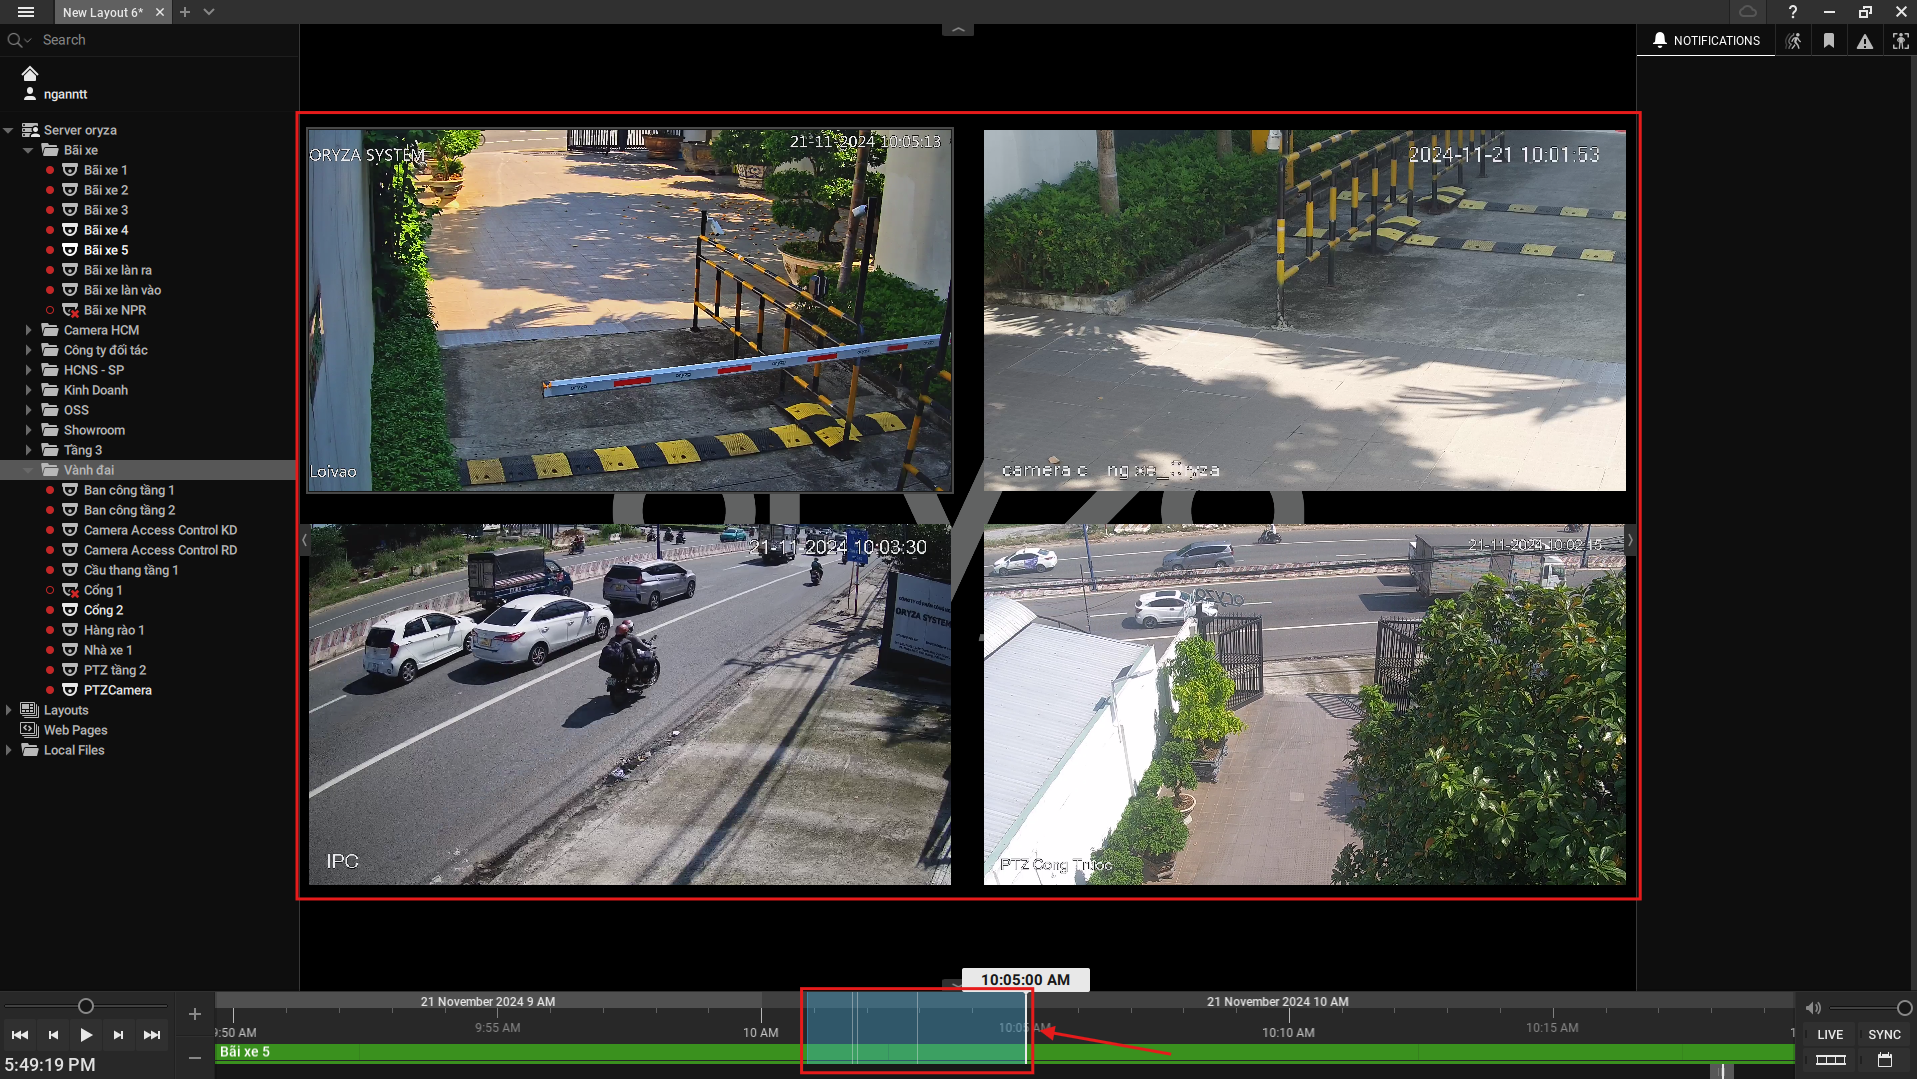1917x1079 pixels.
Task: Open the tab list dropdown arrow
Action: click(x=209, y=12)
